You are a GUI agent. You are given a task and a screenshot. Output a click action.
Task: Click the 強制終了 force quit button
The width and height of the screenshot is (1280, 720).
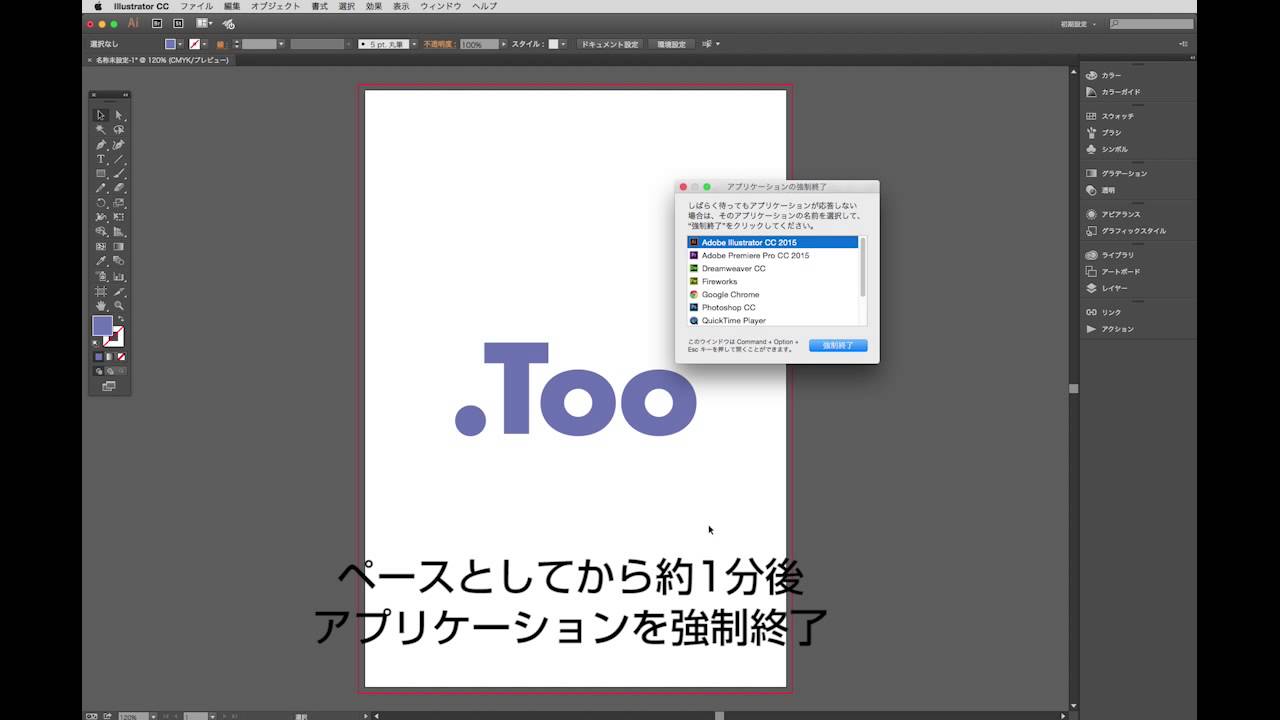click(838, 346)
